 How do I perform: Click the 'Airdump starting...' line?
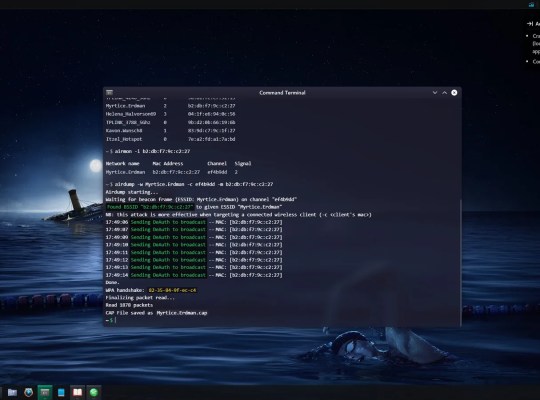pyautogui.click(x=132, y=192)
